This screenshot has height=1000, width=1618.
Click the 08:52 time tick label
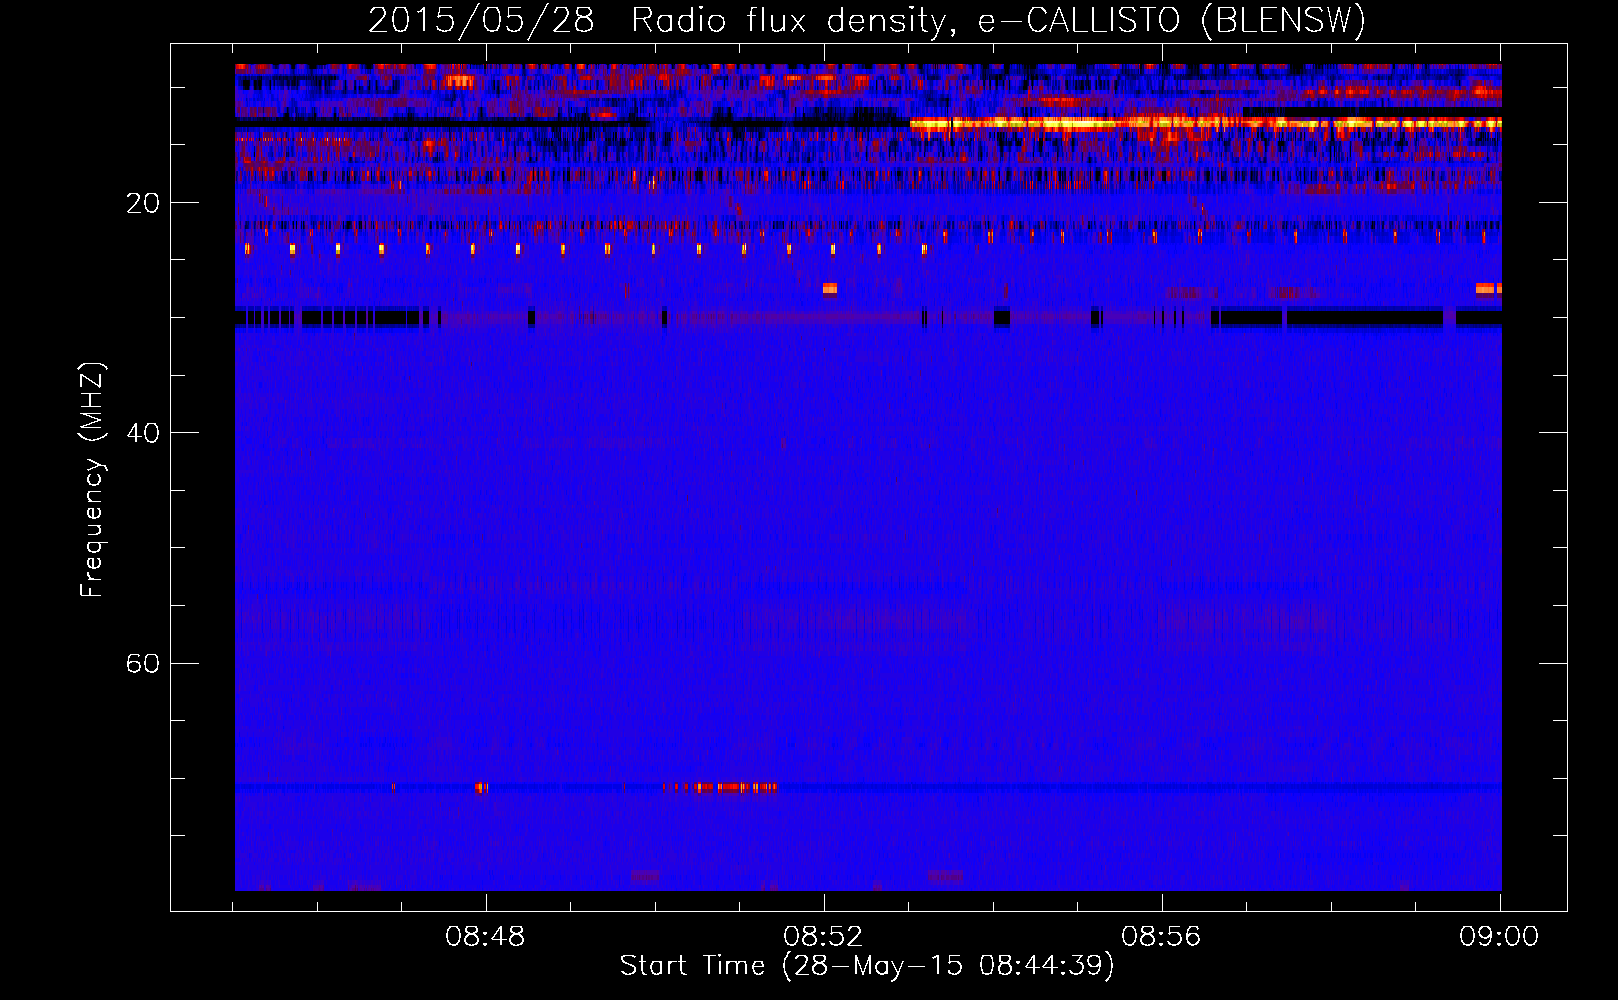click(x=823, y=937)
